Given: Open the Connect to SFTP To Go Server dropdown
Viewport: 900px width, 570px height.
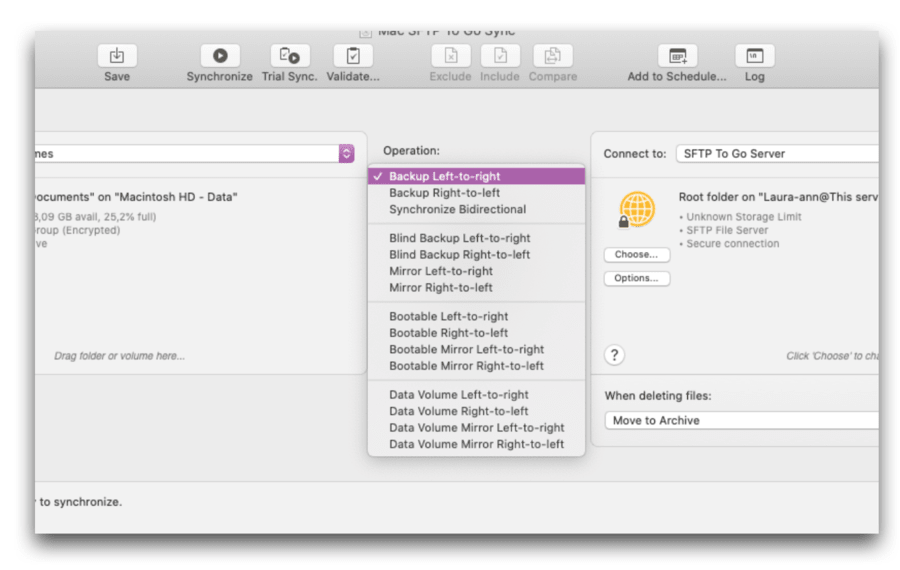Looking at the screenshot, I should 777,154.
